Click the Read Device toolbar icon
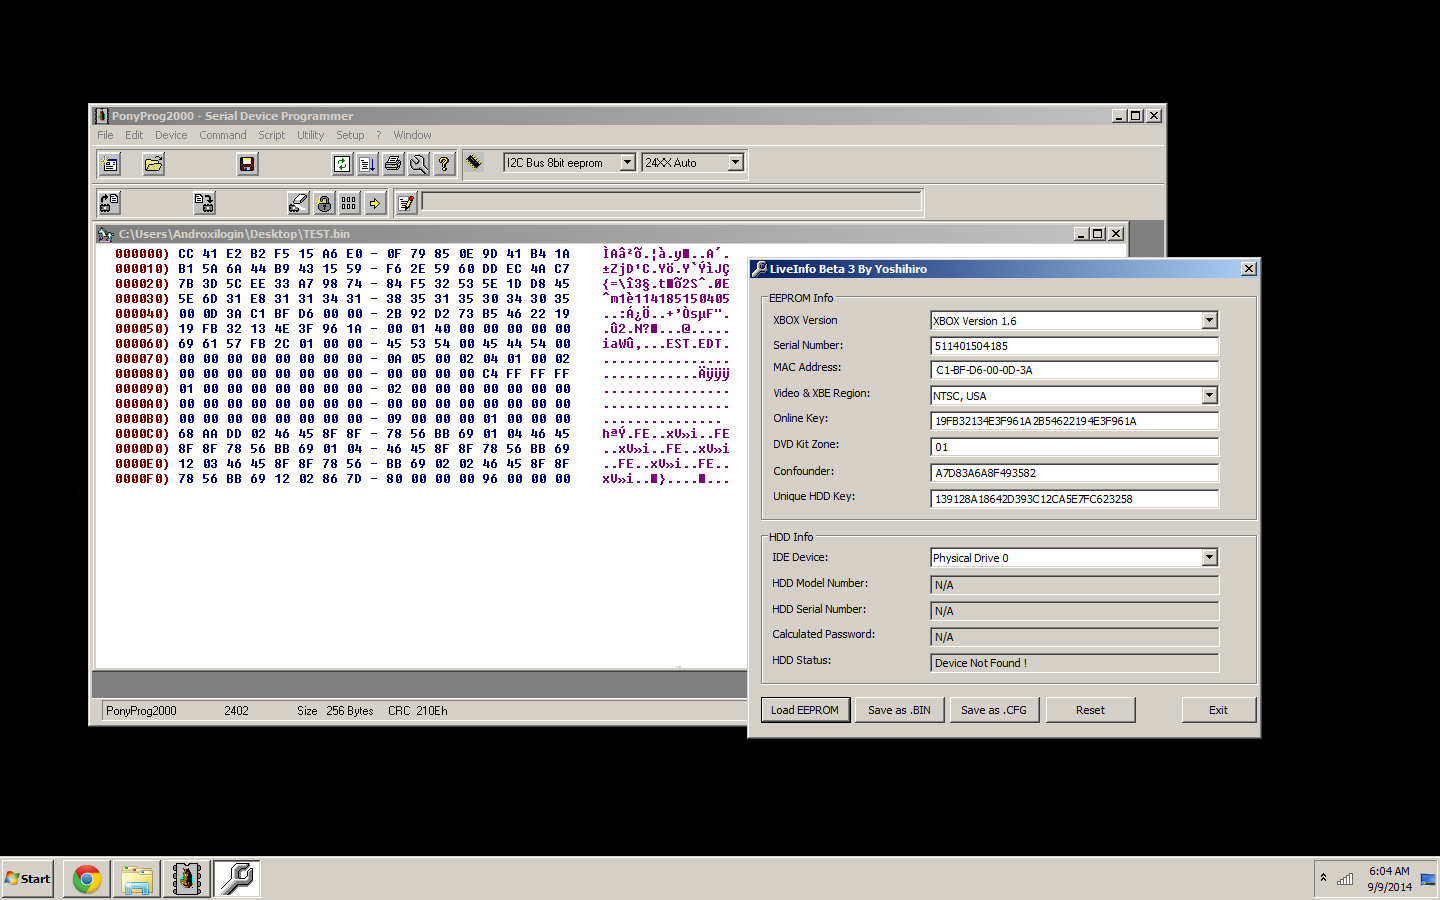Image resolution: width=1440 pixels, height=900 pixels. 109,203
